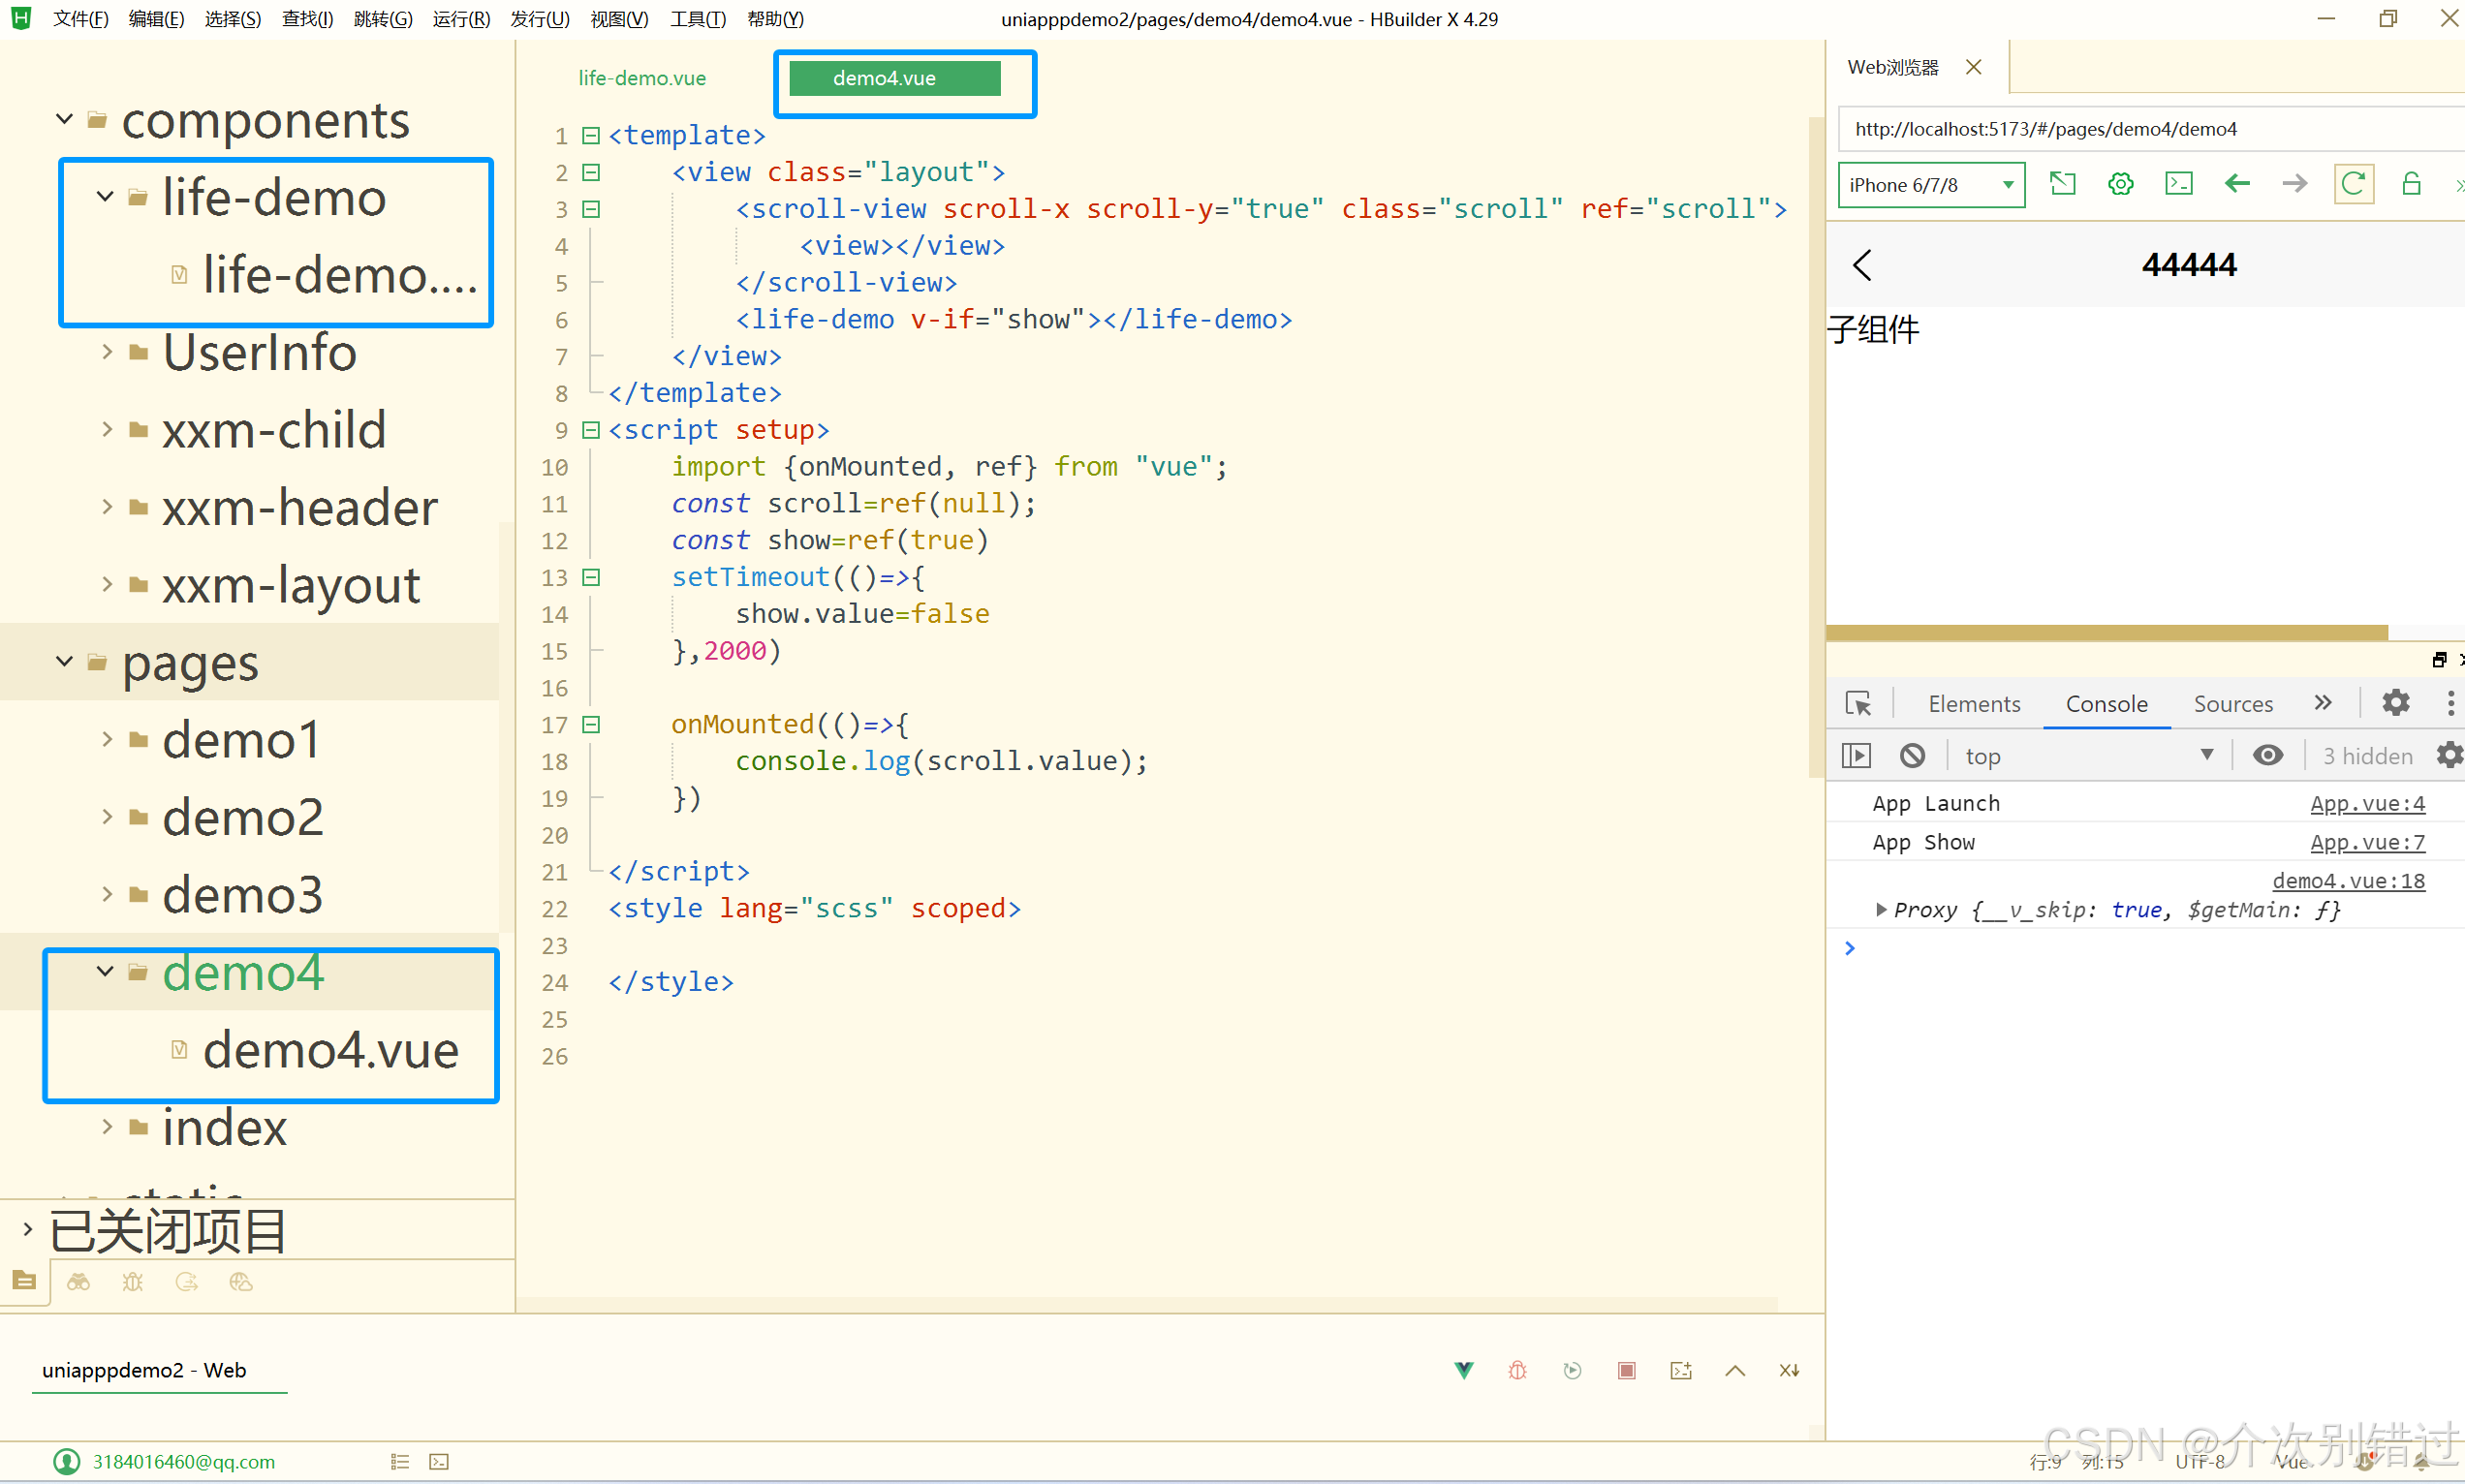Click the green back arrow in browser toolbar

tap(2237, 184)
